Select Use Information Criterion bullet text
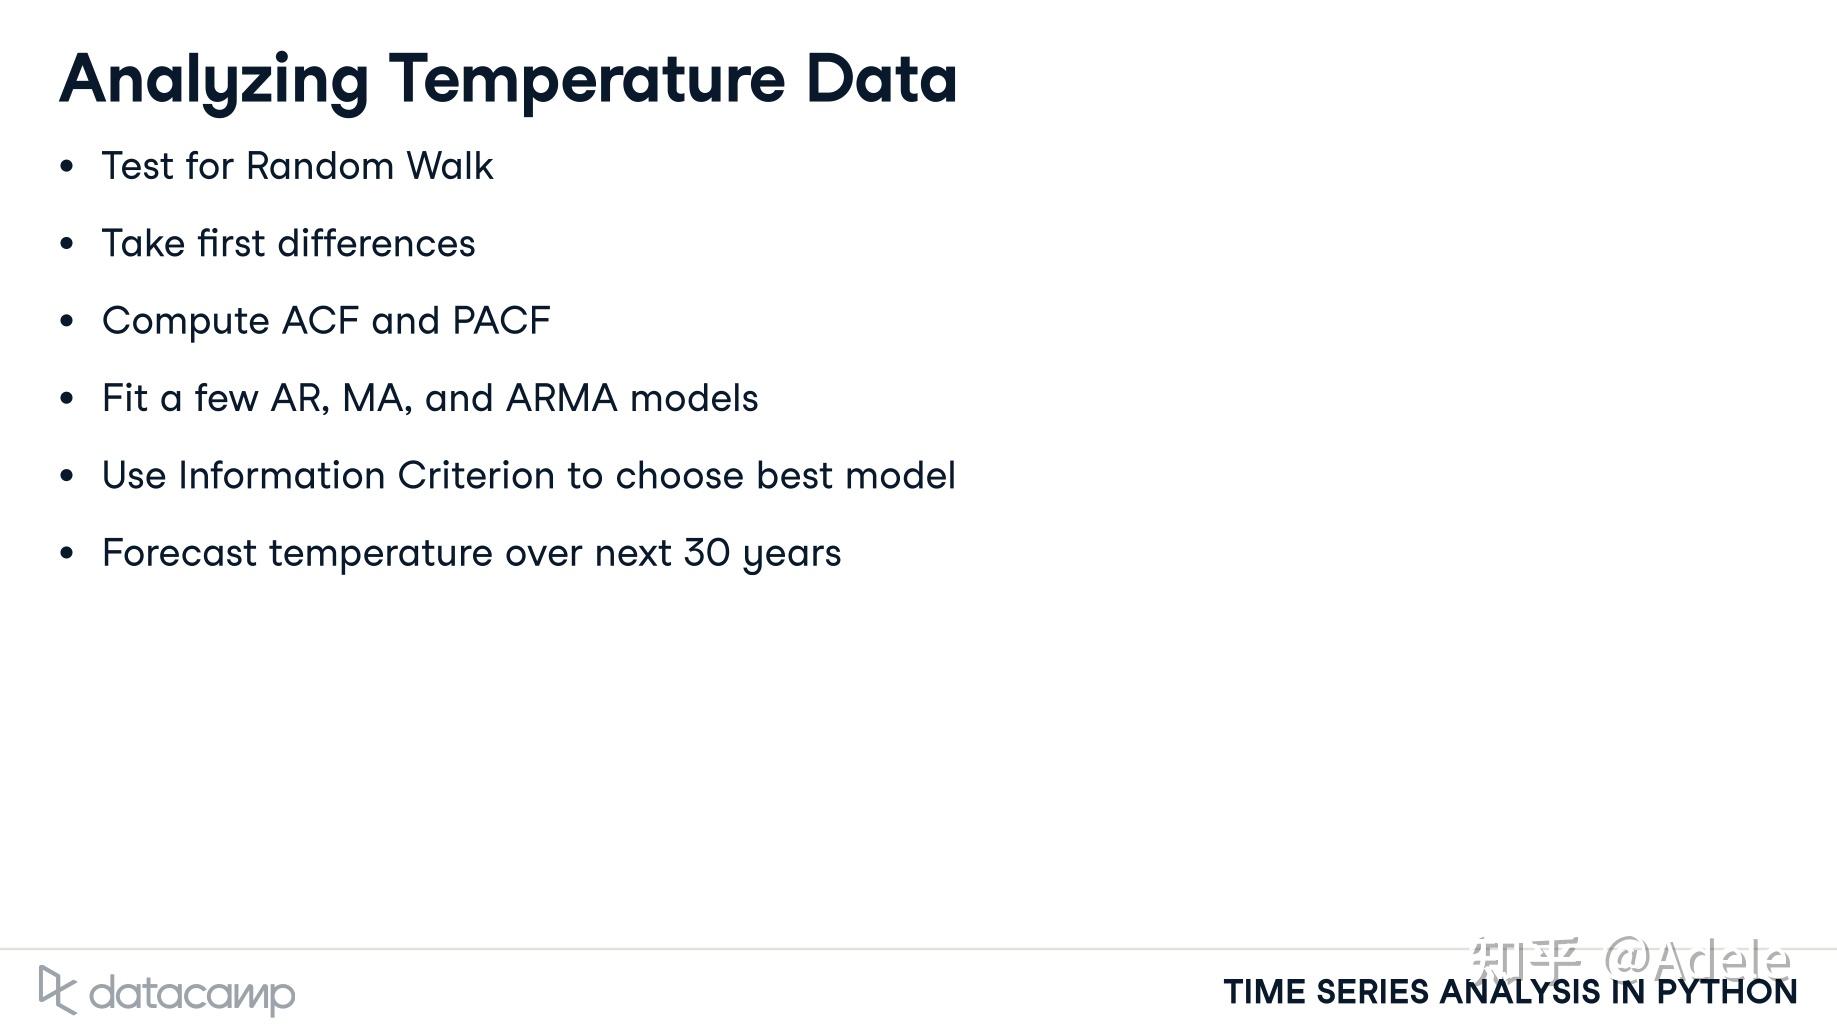The width and height of the screenshot is (1837, 1035). pyautogui.click(x=529, y=475)
